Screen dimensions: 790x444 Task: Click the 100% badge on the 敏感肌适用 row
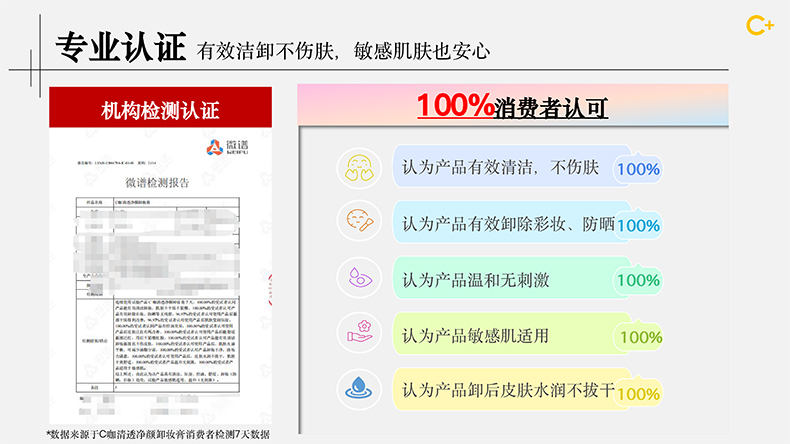640,337
